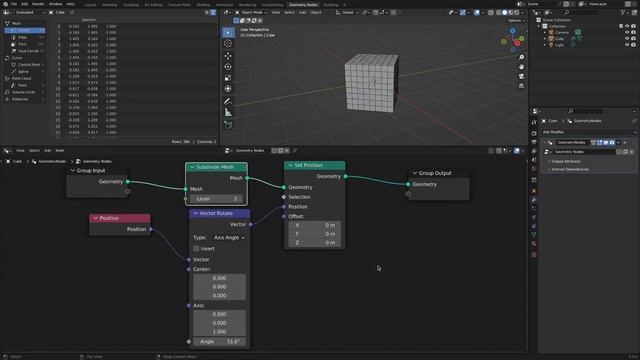Open the Window menu

pos(56,4)
